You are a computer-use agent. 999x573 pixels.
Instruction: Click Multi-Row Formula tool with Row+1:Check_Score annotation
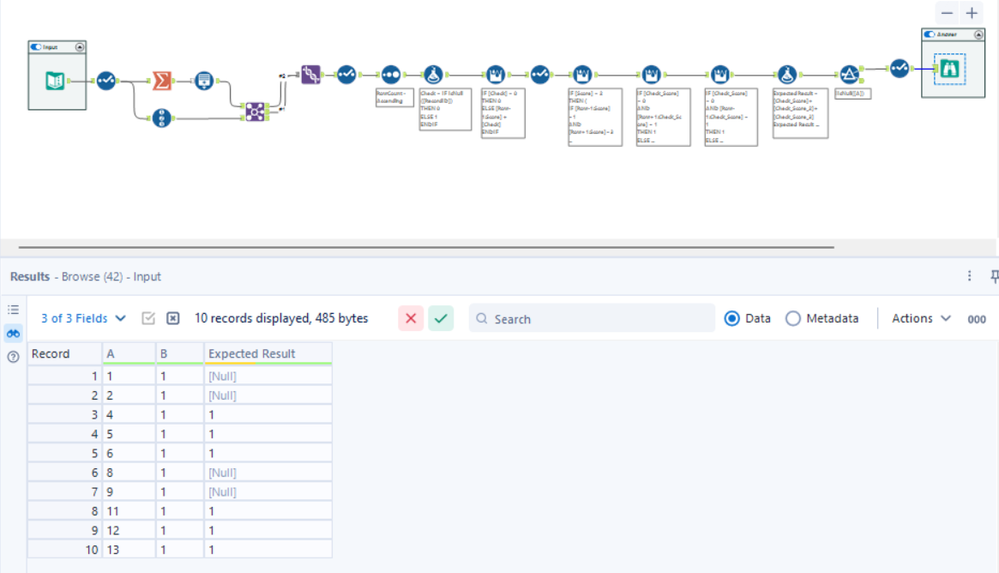[x=650, y=75]
